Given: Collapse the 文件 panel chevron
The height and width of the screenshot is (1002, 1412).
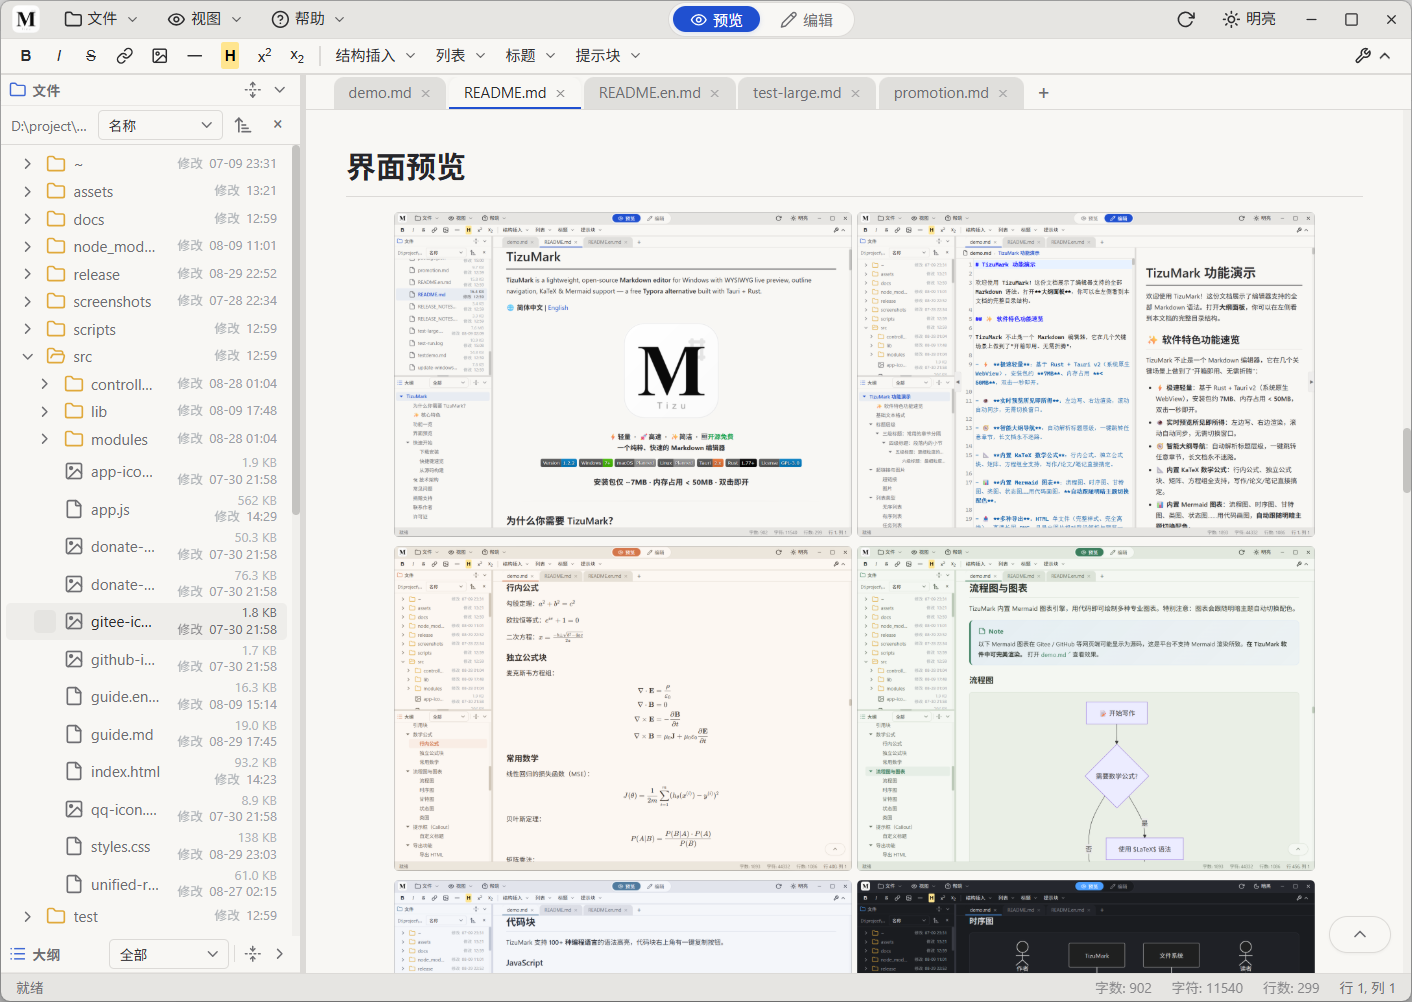Looking at the screenshot, I should click(x=280, y=90).
